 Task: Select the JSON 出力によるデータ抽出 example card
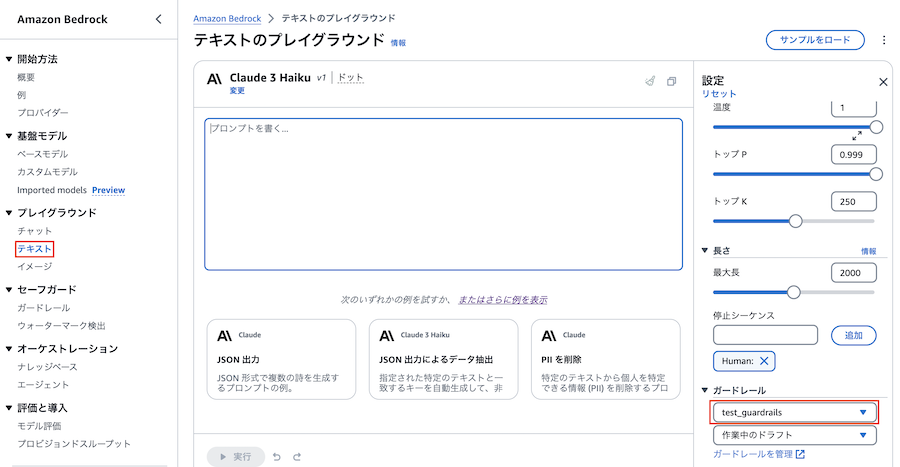coord(444,360)
